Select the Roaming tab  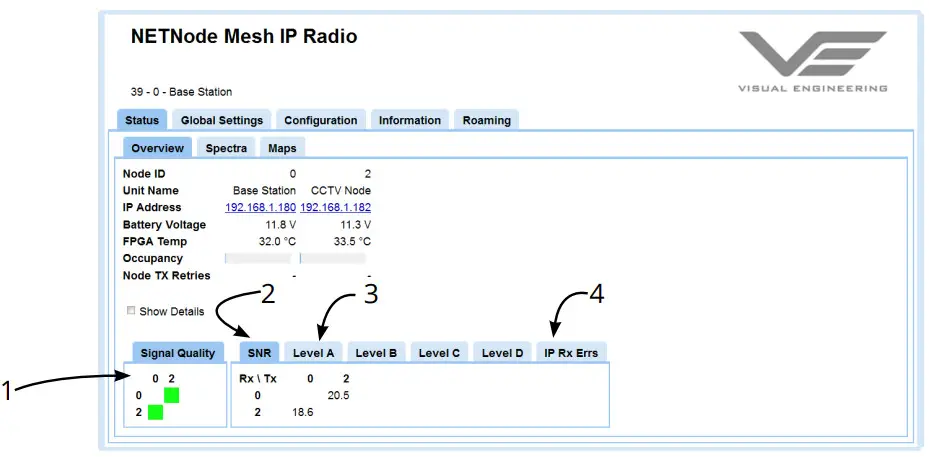click(x=486, y=120)
